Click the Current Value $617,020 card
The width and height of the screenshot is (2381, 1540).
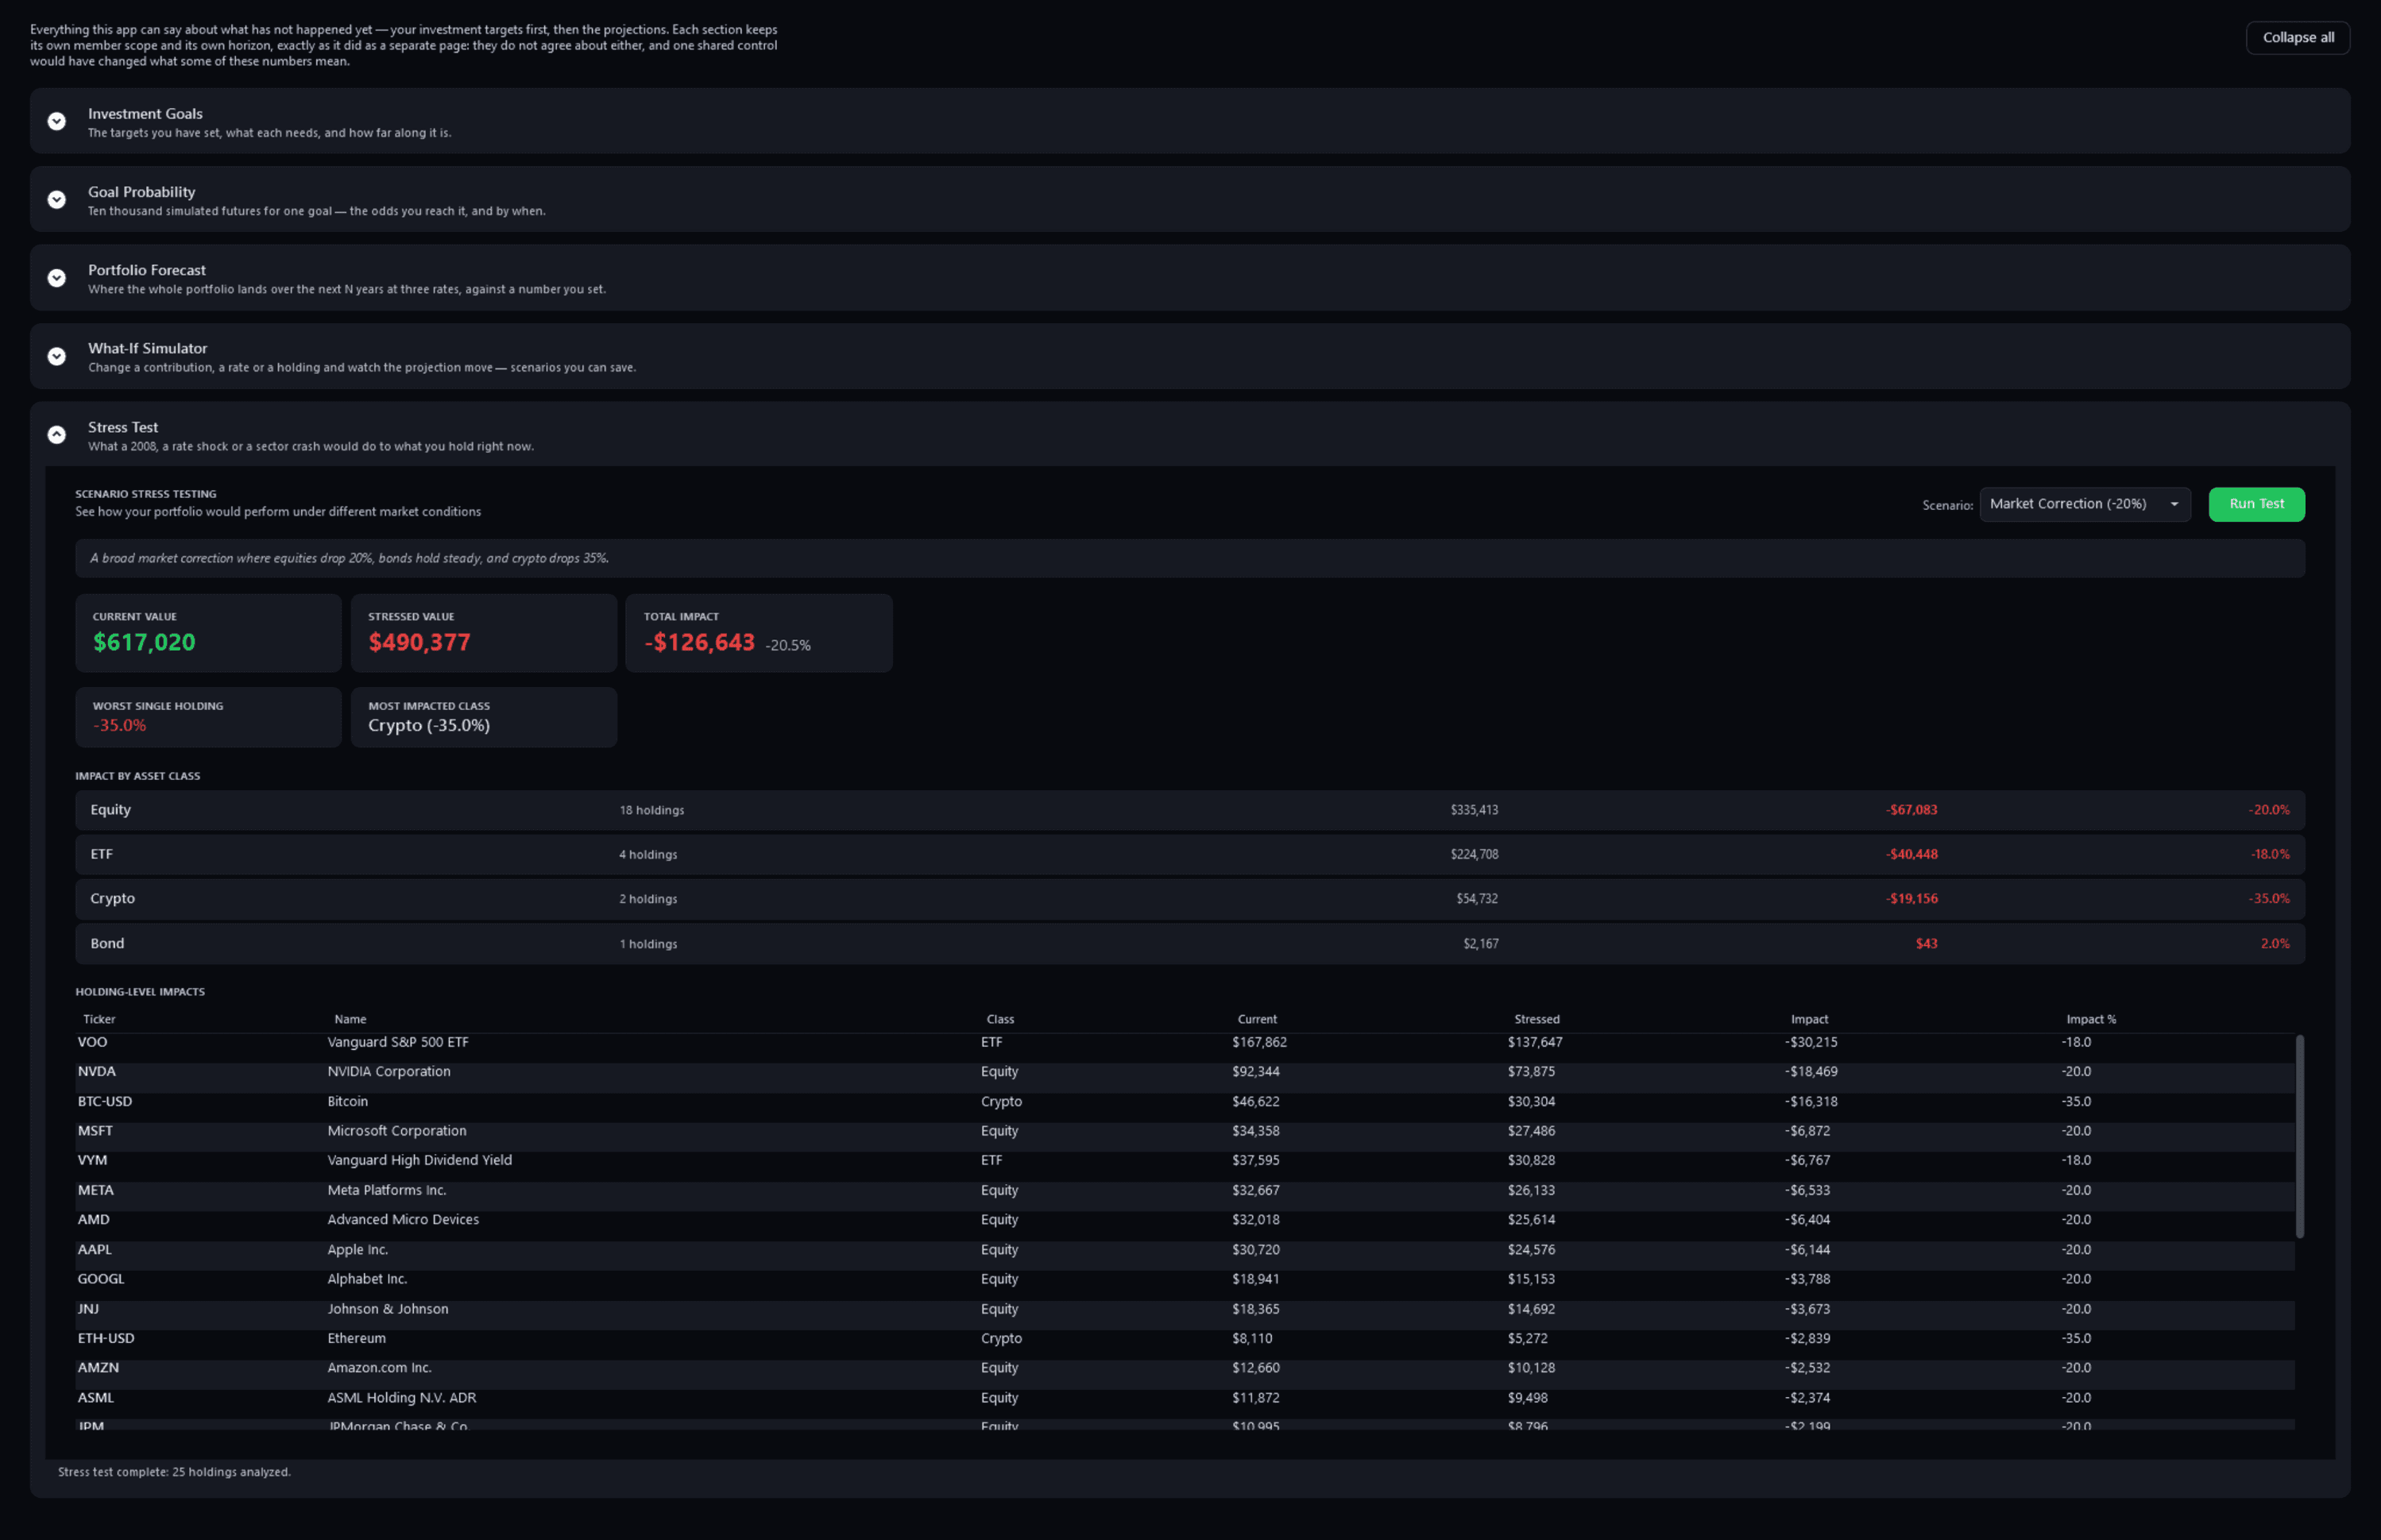(208, 633)
